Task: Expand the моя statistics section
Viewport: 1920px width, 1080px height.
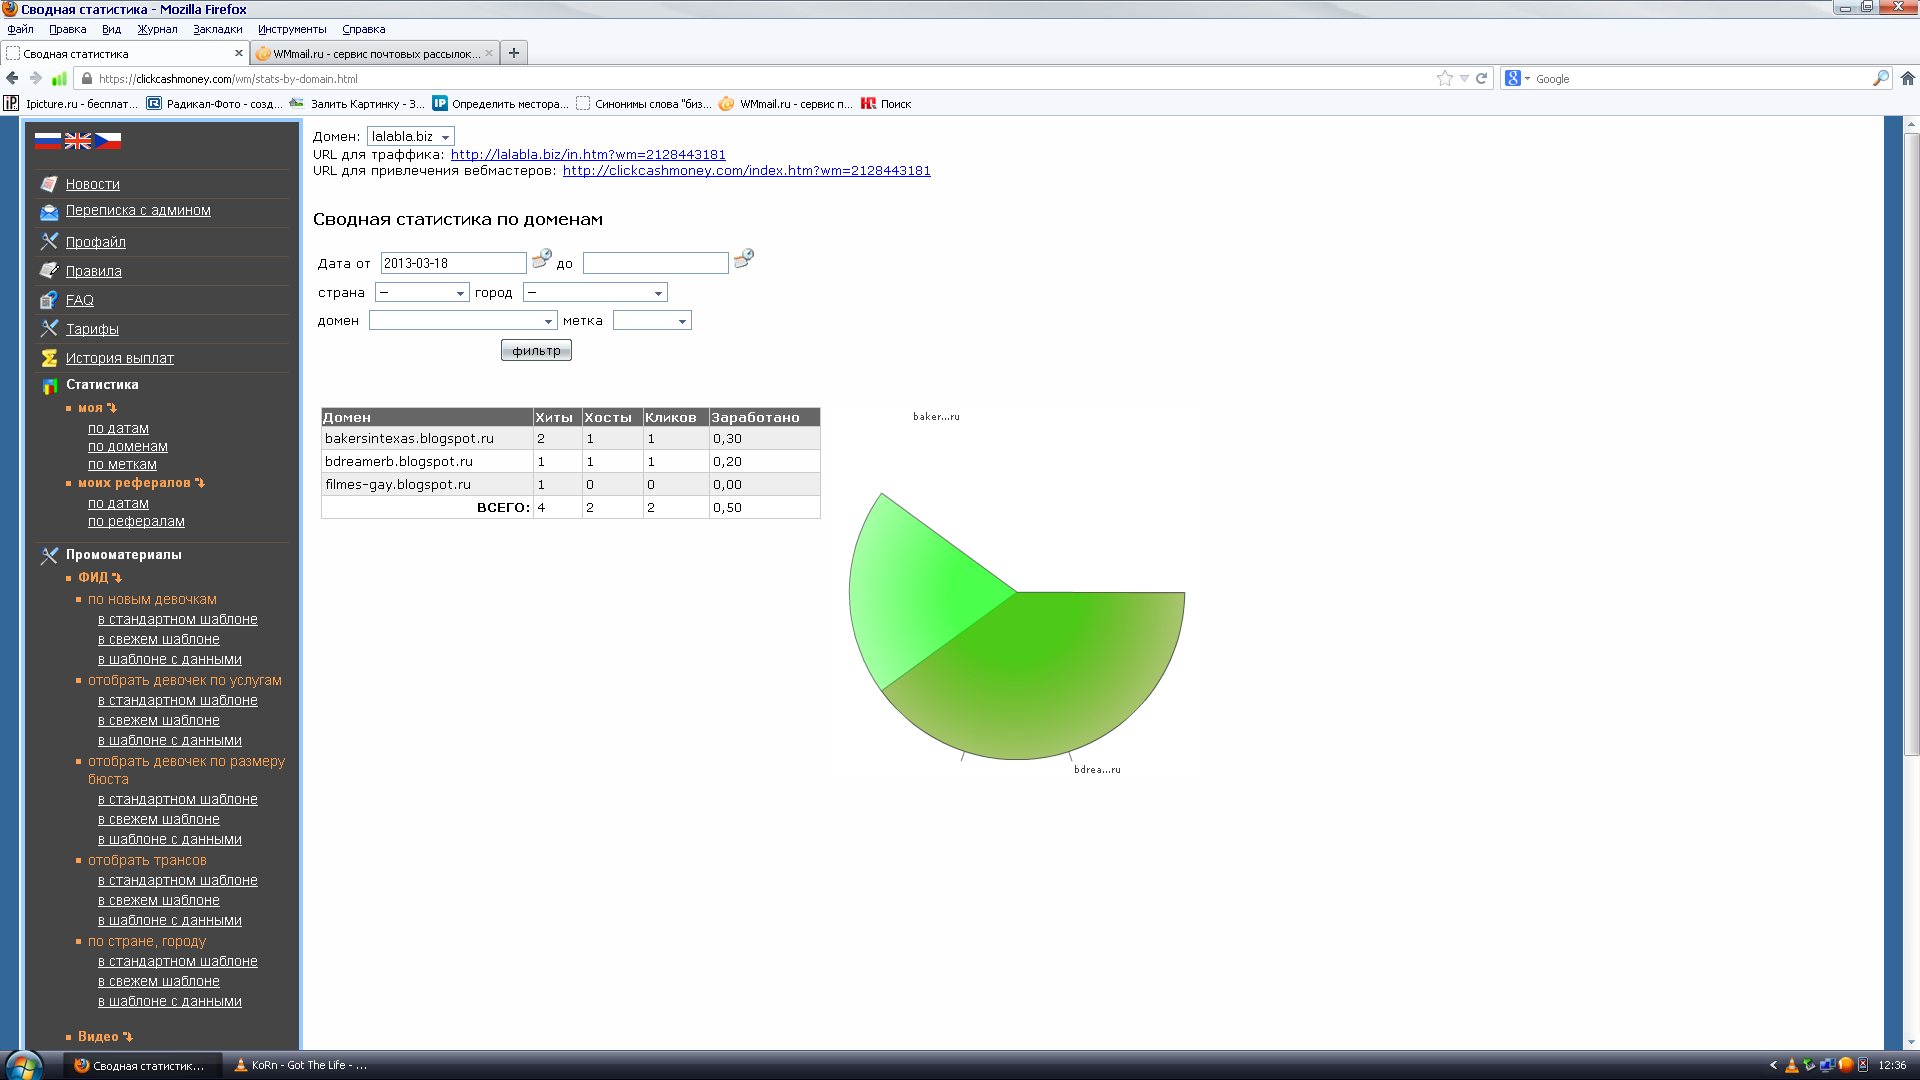Action: 97,408
